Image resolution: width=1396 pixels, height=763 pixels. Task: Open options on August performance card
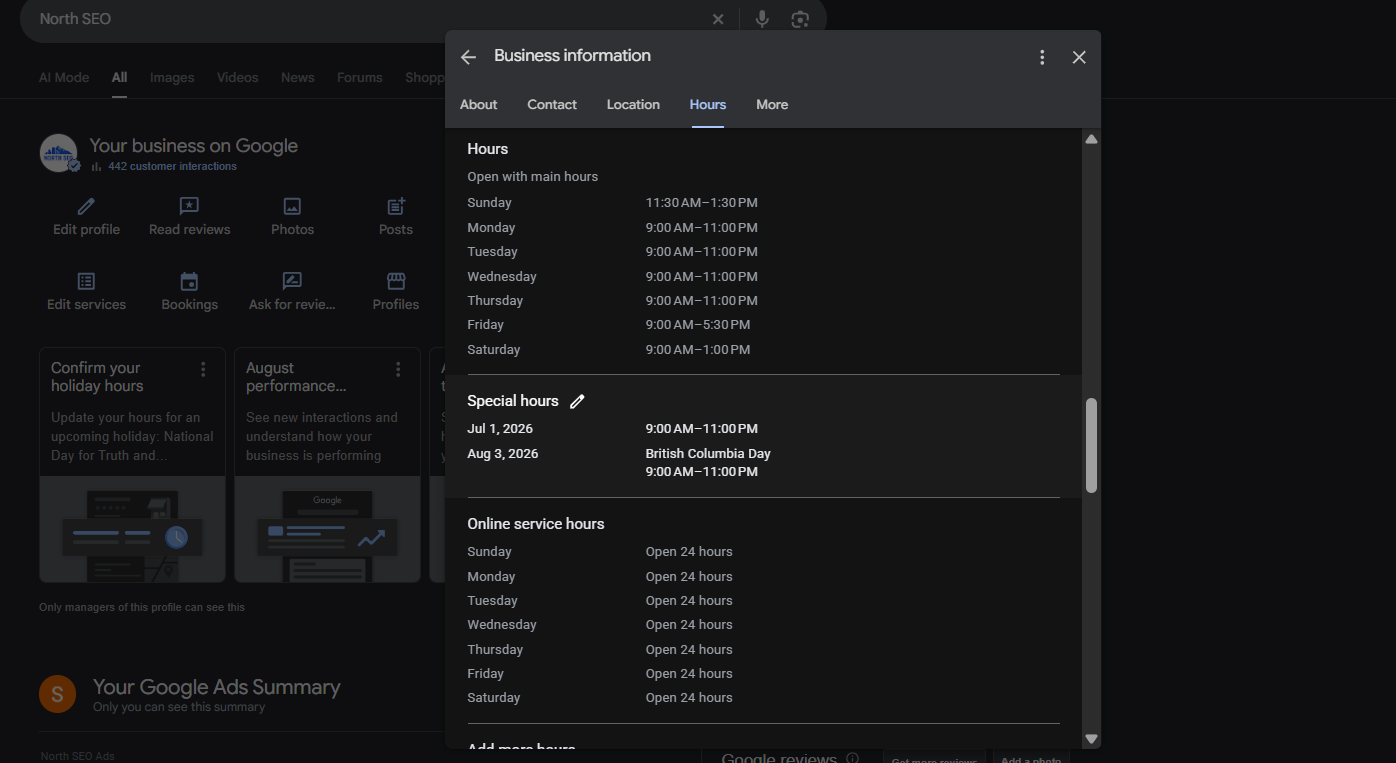[398, 369]
